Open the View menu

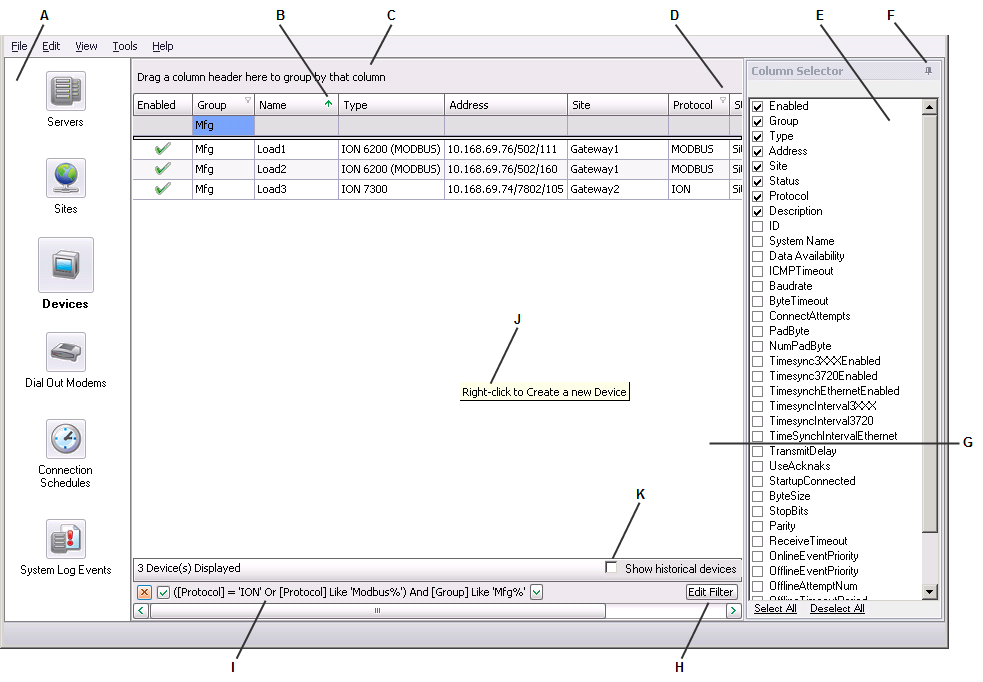(86, 46)
